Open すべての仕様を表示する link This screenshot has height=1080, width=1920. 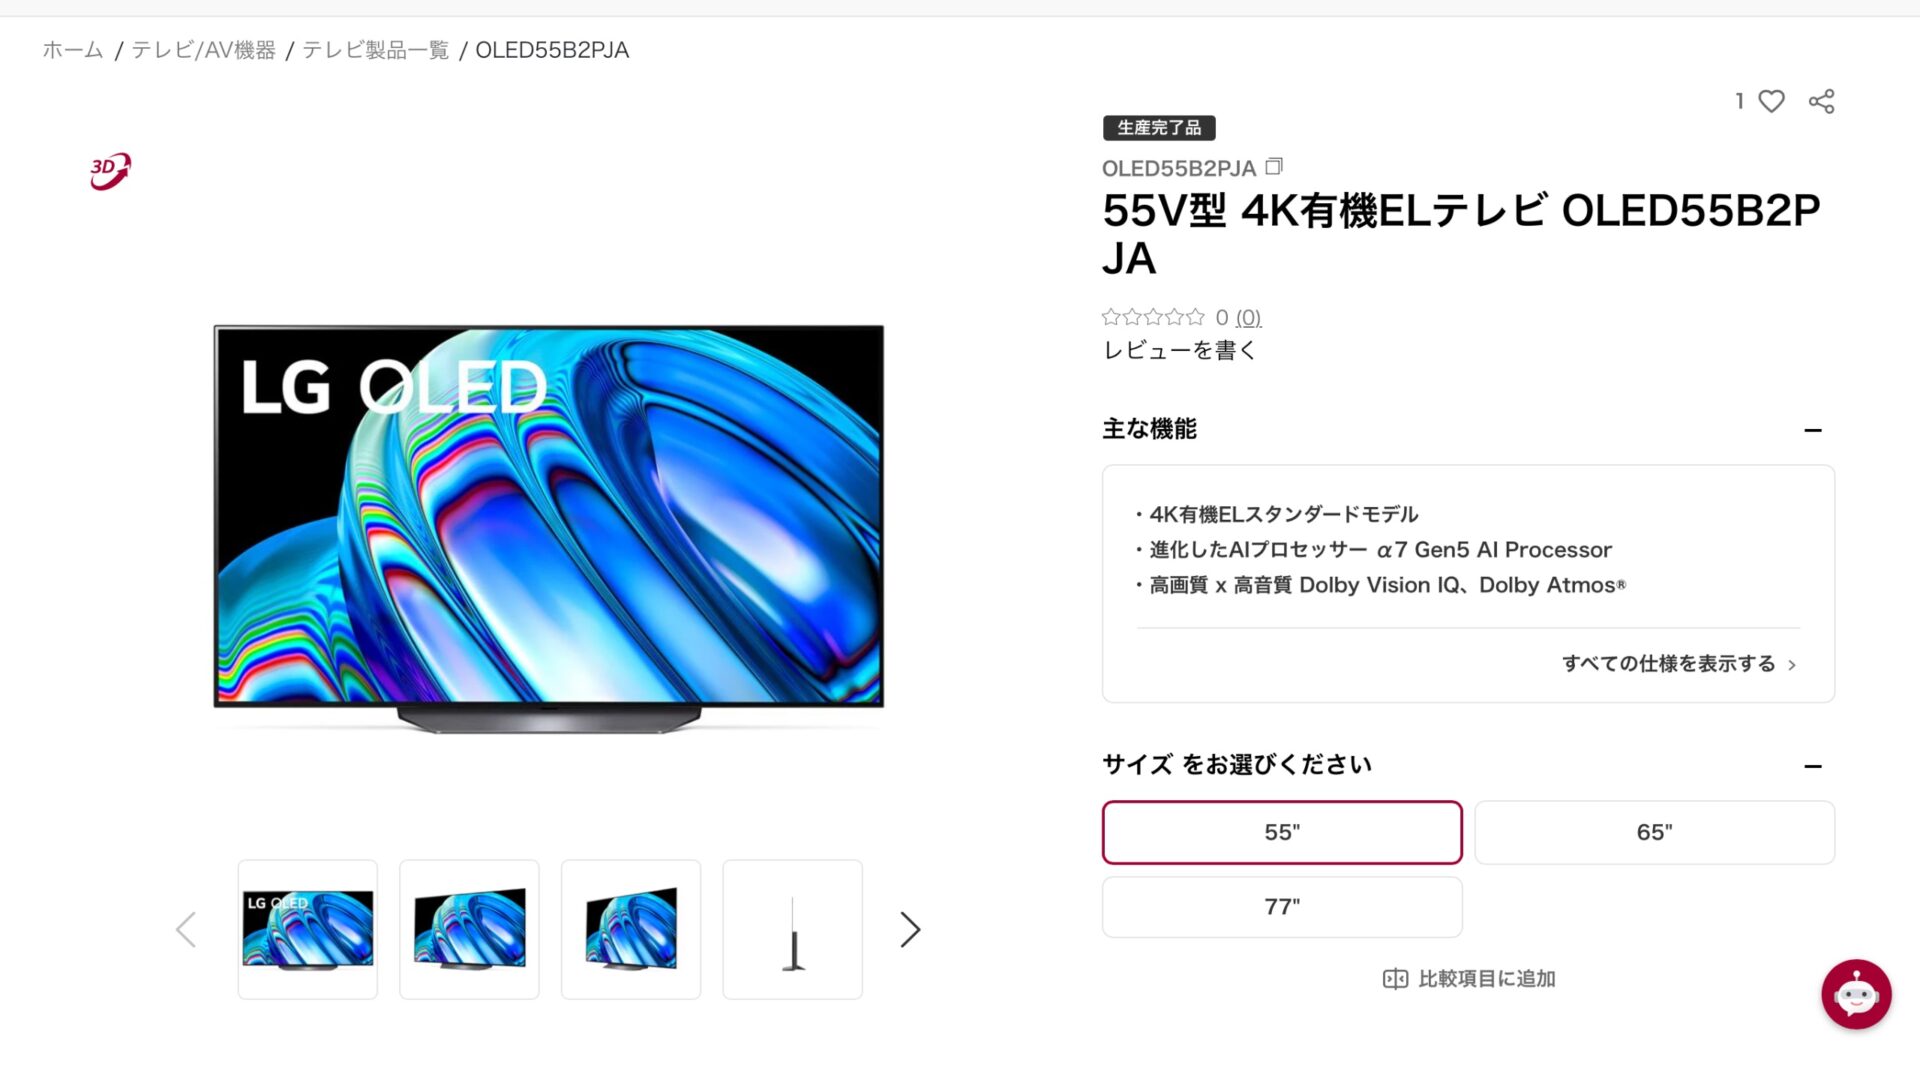(x=1679, y=664)
